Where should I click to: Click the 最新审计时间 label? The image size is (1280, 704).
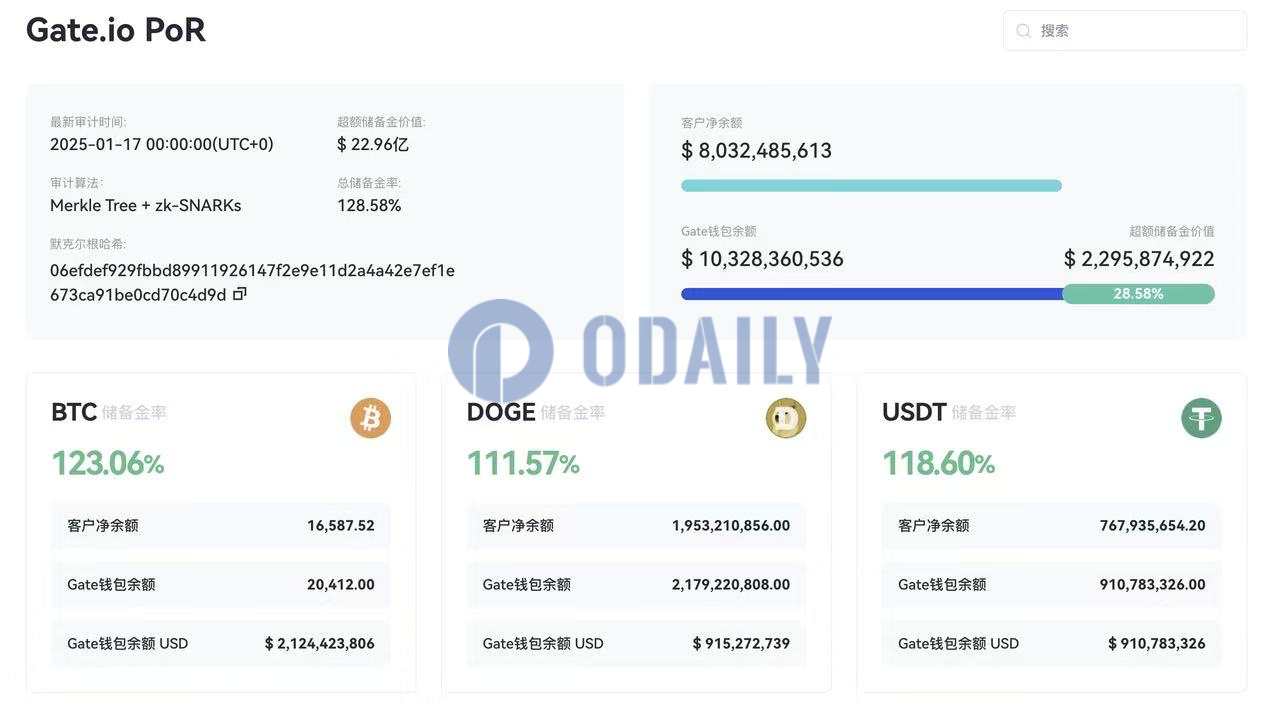click(88, 122)
